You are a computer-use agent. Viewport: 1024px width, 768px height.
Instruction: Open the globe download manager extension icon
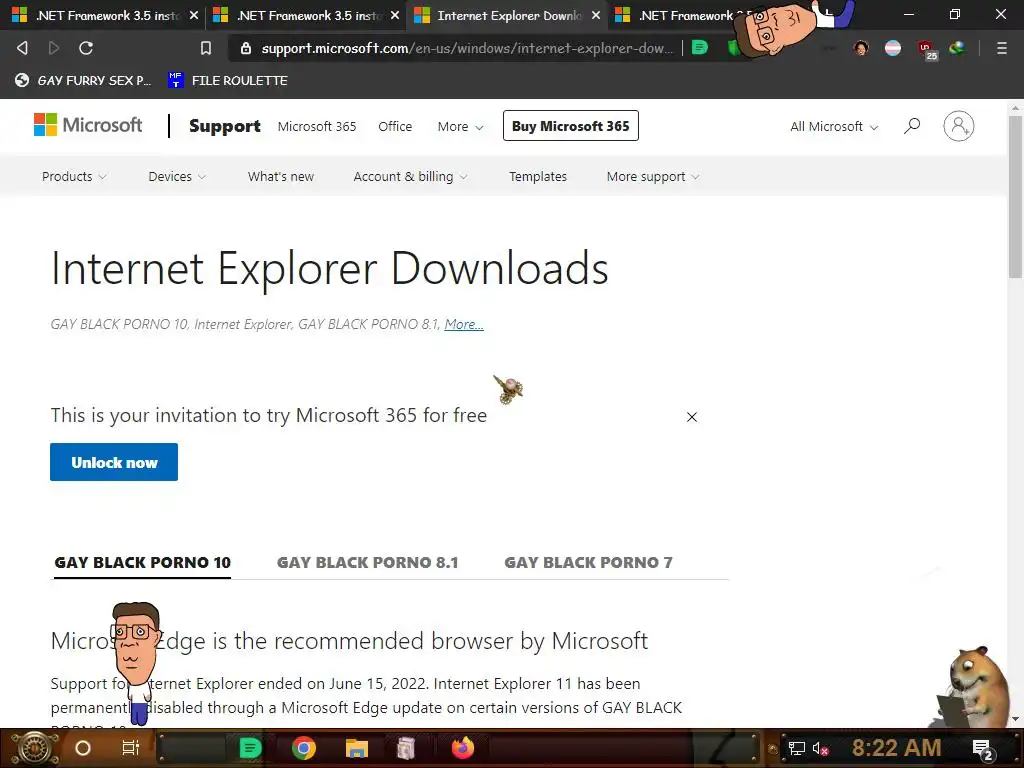pyautogui.click(x=957, y=48)
